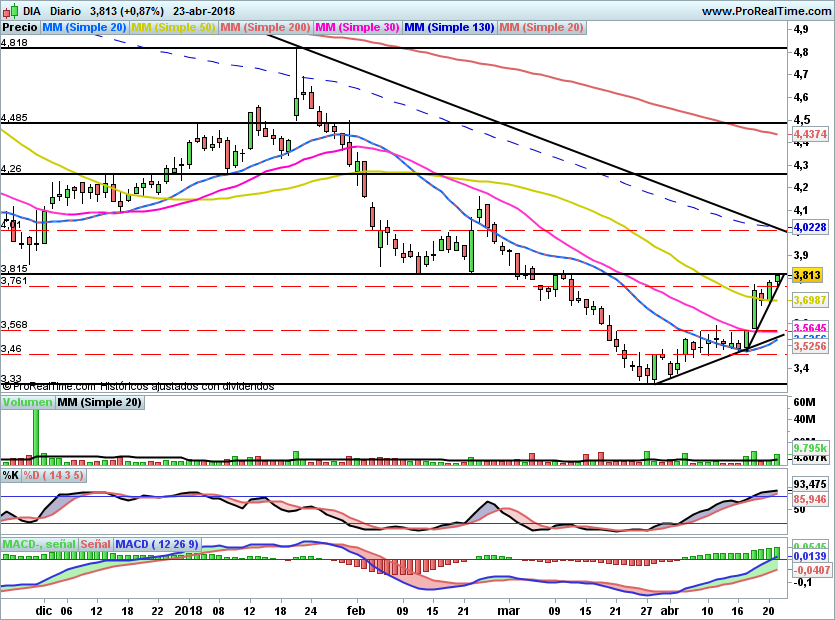
Task: Select the Señal line label
Action: click(95, 544)
